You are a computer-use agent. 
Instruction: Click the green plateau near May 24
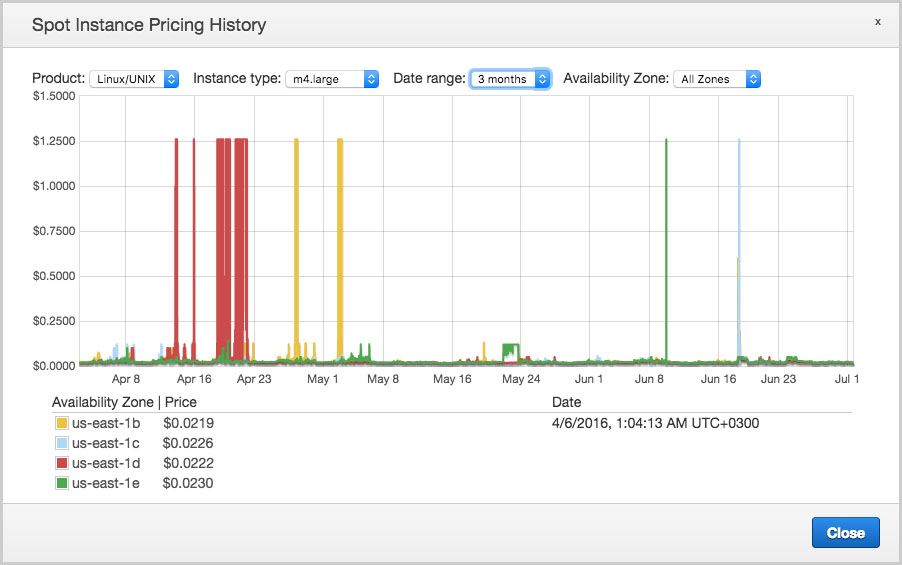pos(511,349)
